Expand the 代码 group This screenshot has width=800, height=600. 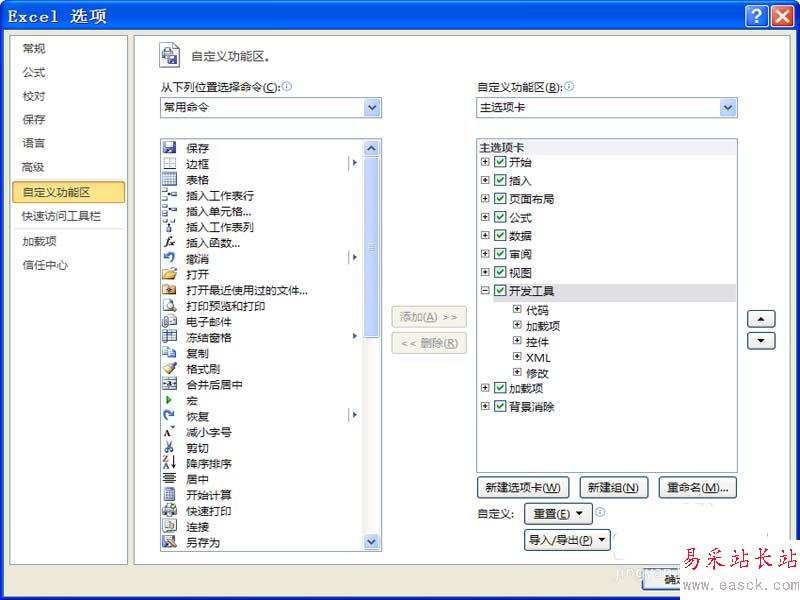click(517, 309)
